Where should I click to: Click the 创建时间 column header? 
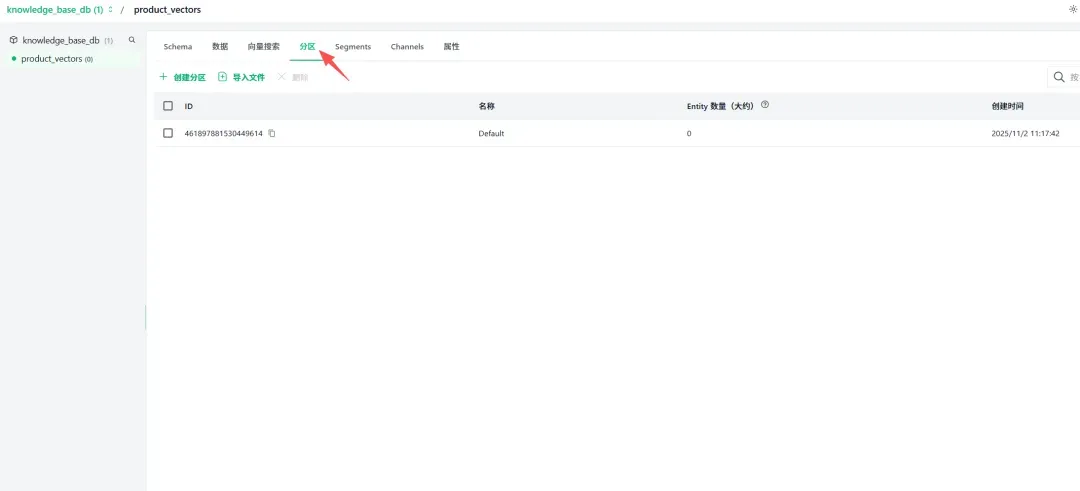click(x=1007, y=107)
